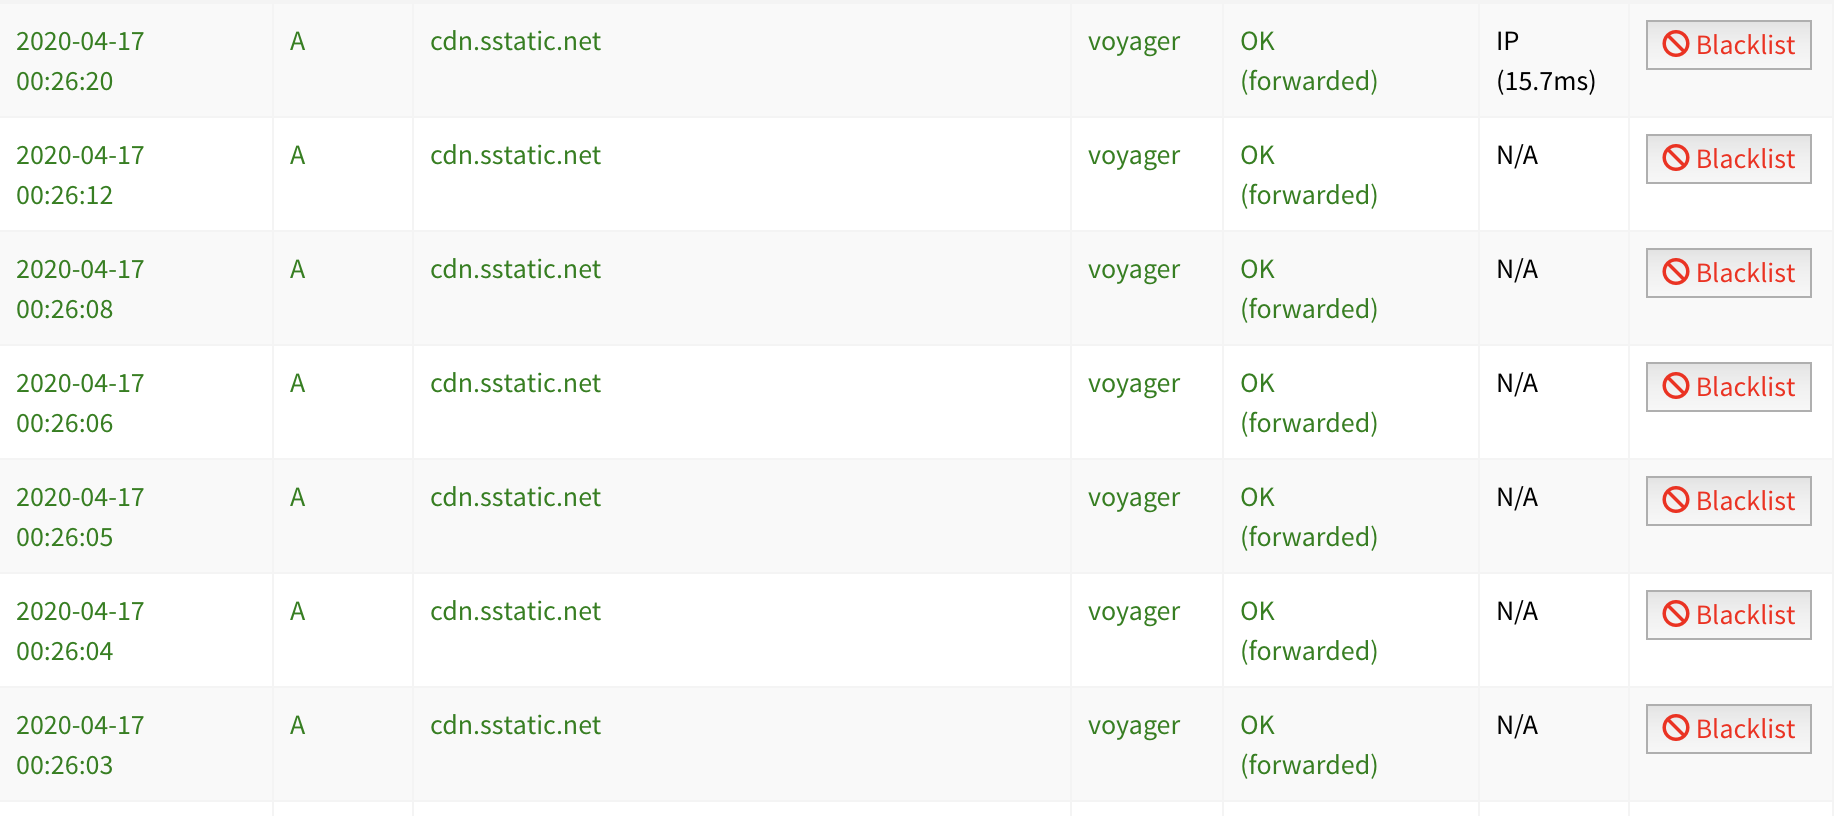The image size is (1834, 816).
Task: Click the ban icon in the 00:26:08 row
Action: tap(1676, 272)
